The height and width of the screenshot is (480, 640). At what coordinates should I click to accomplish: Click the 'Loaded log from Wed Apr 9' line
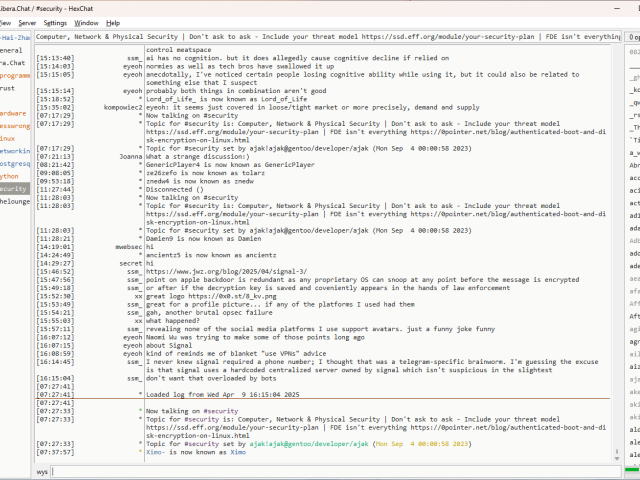click(x=222, y=395)
